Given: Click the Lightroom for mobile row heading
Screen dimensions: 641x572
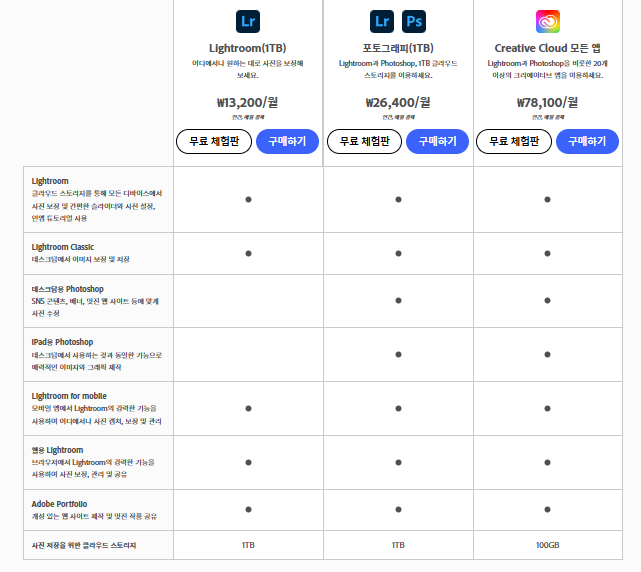Looking at the screenshot, I should coord(69,396).
